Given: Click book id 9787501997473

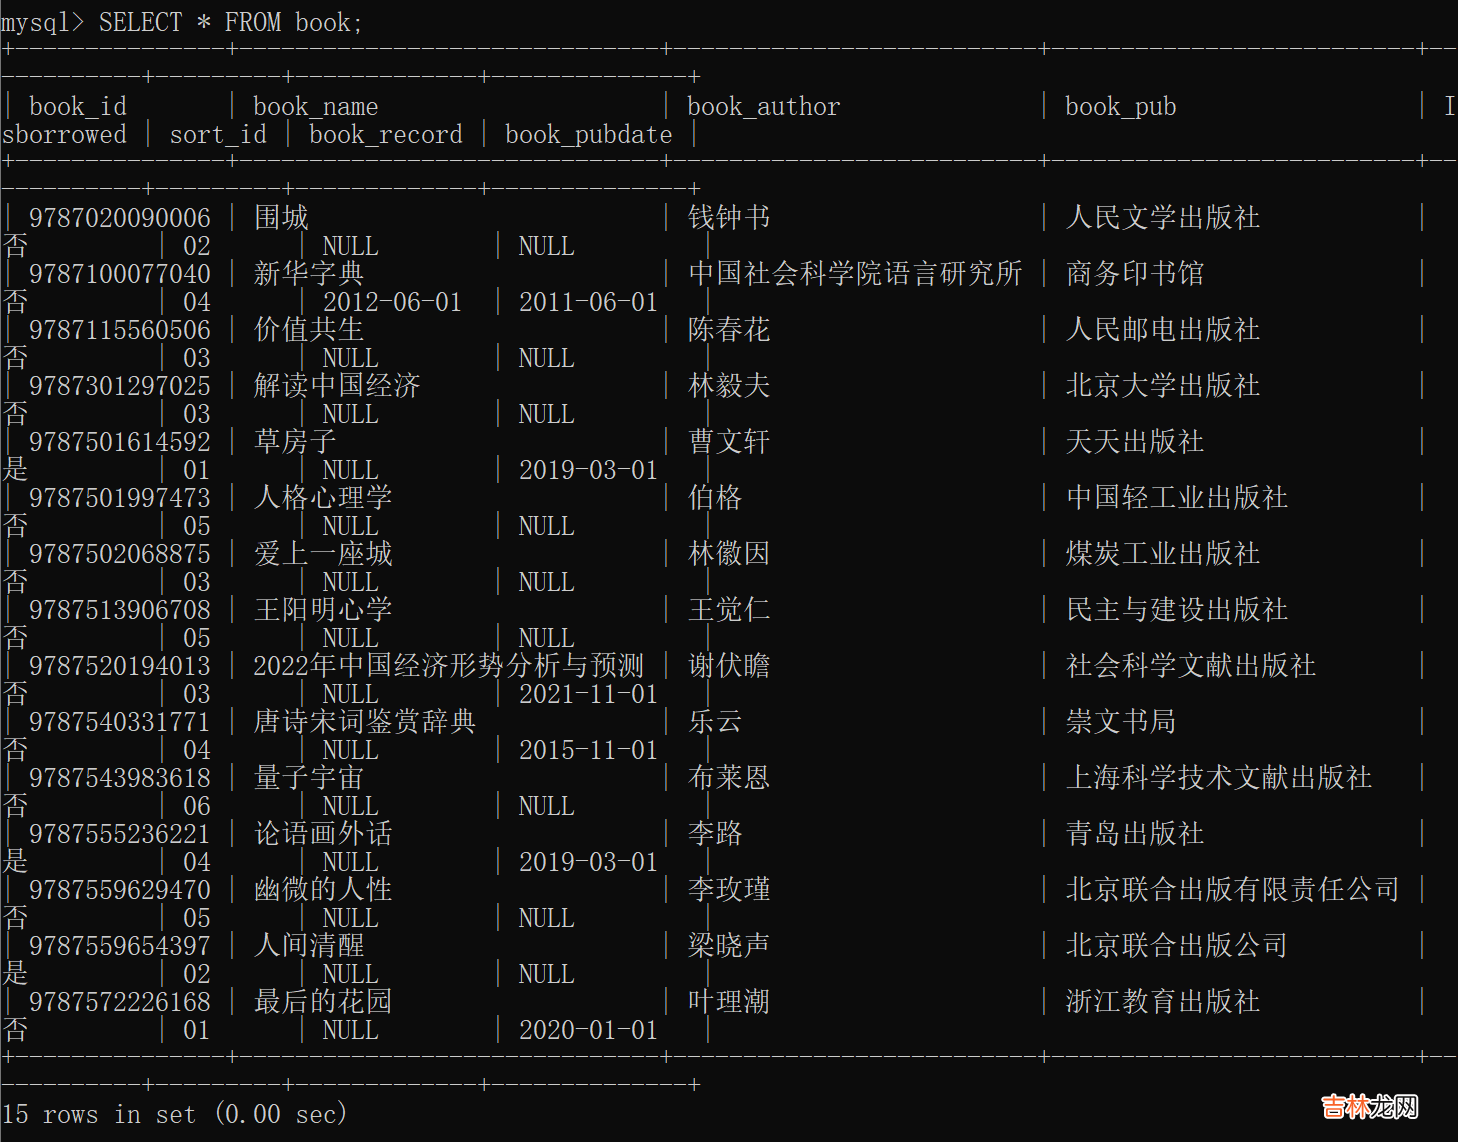Looking at the screenshot, I should pos(120,498).
